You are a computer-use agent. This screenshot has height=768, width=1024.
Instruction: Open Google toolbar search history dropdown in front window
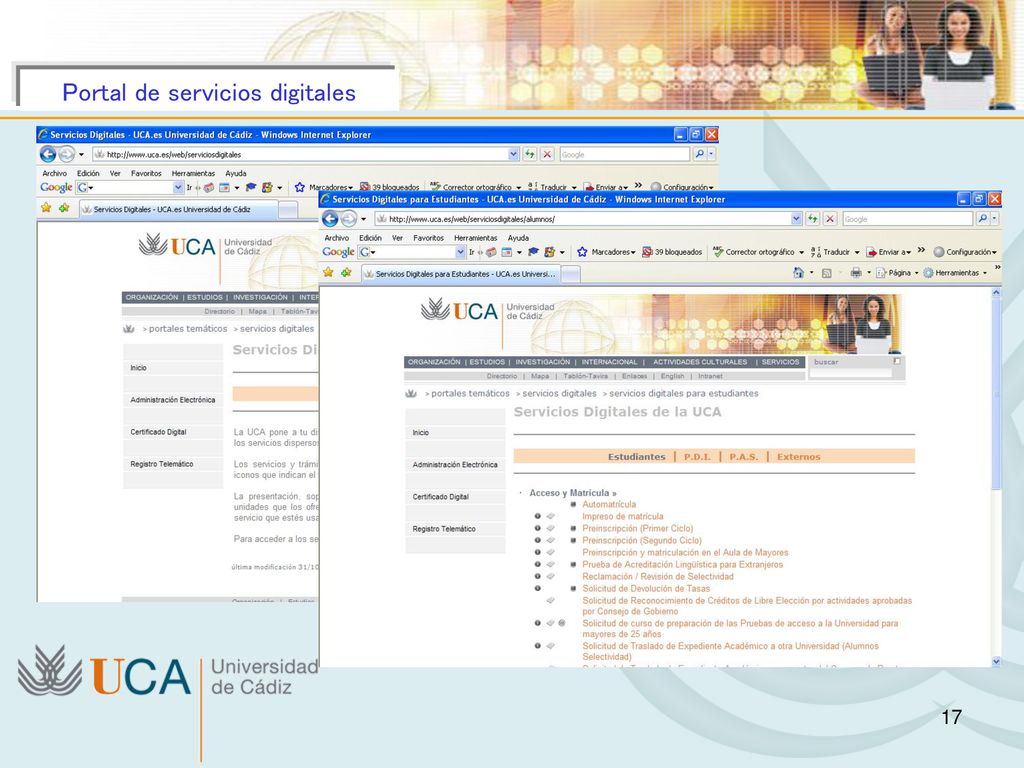click(x=460, y=252)
